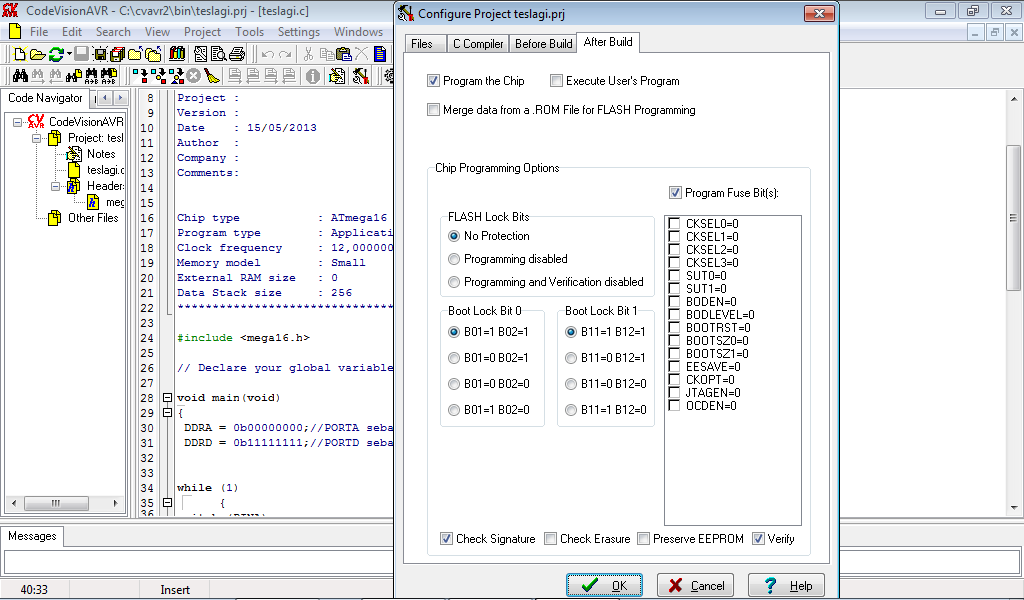Click the first Replace A>B binoculars icon
The height and width of the screenshot is (600, 1024).
pos(91,76)
